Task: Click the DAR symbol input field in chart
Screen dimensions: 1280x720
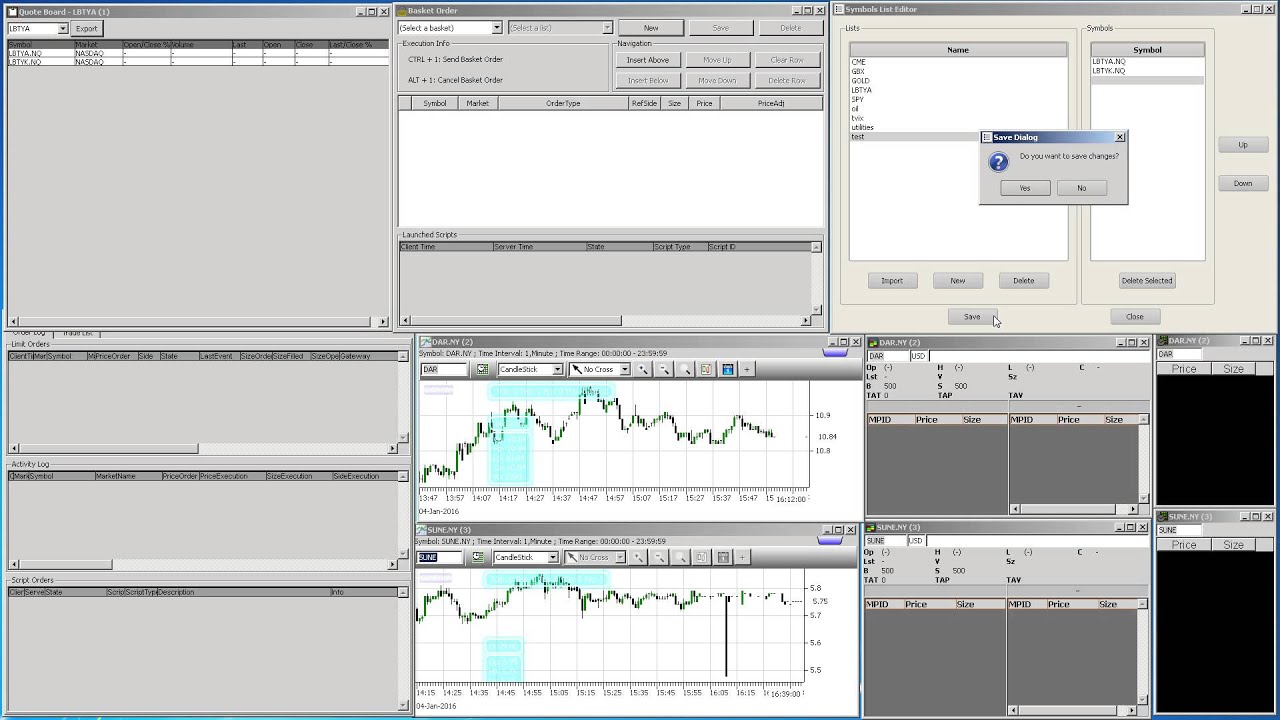Action: (x=444, y=369)
